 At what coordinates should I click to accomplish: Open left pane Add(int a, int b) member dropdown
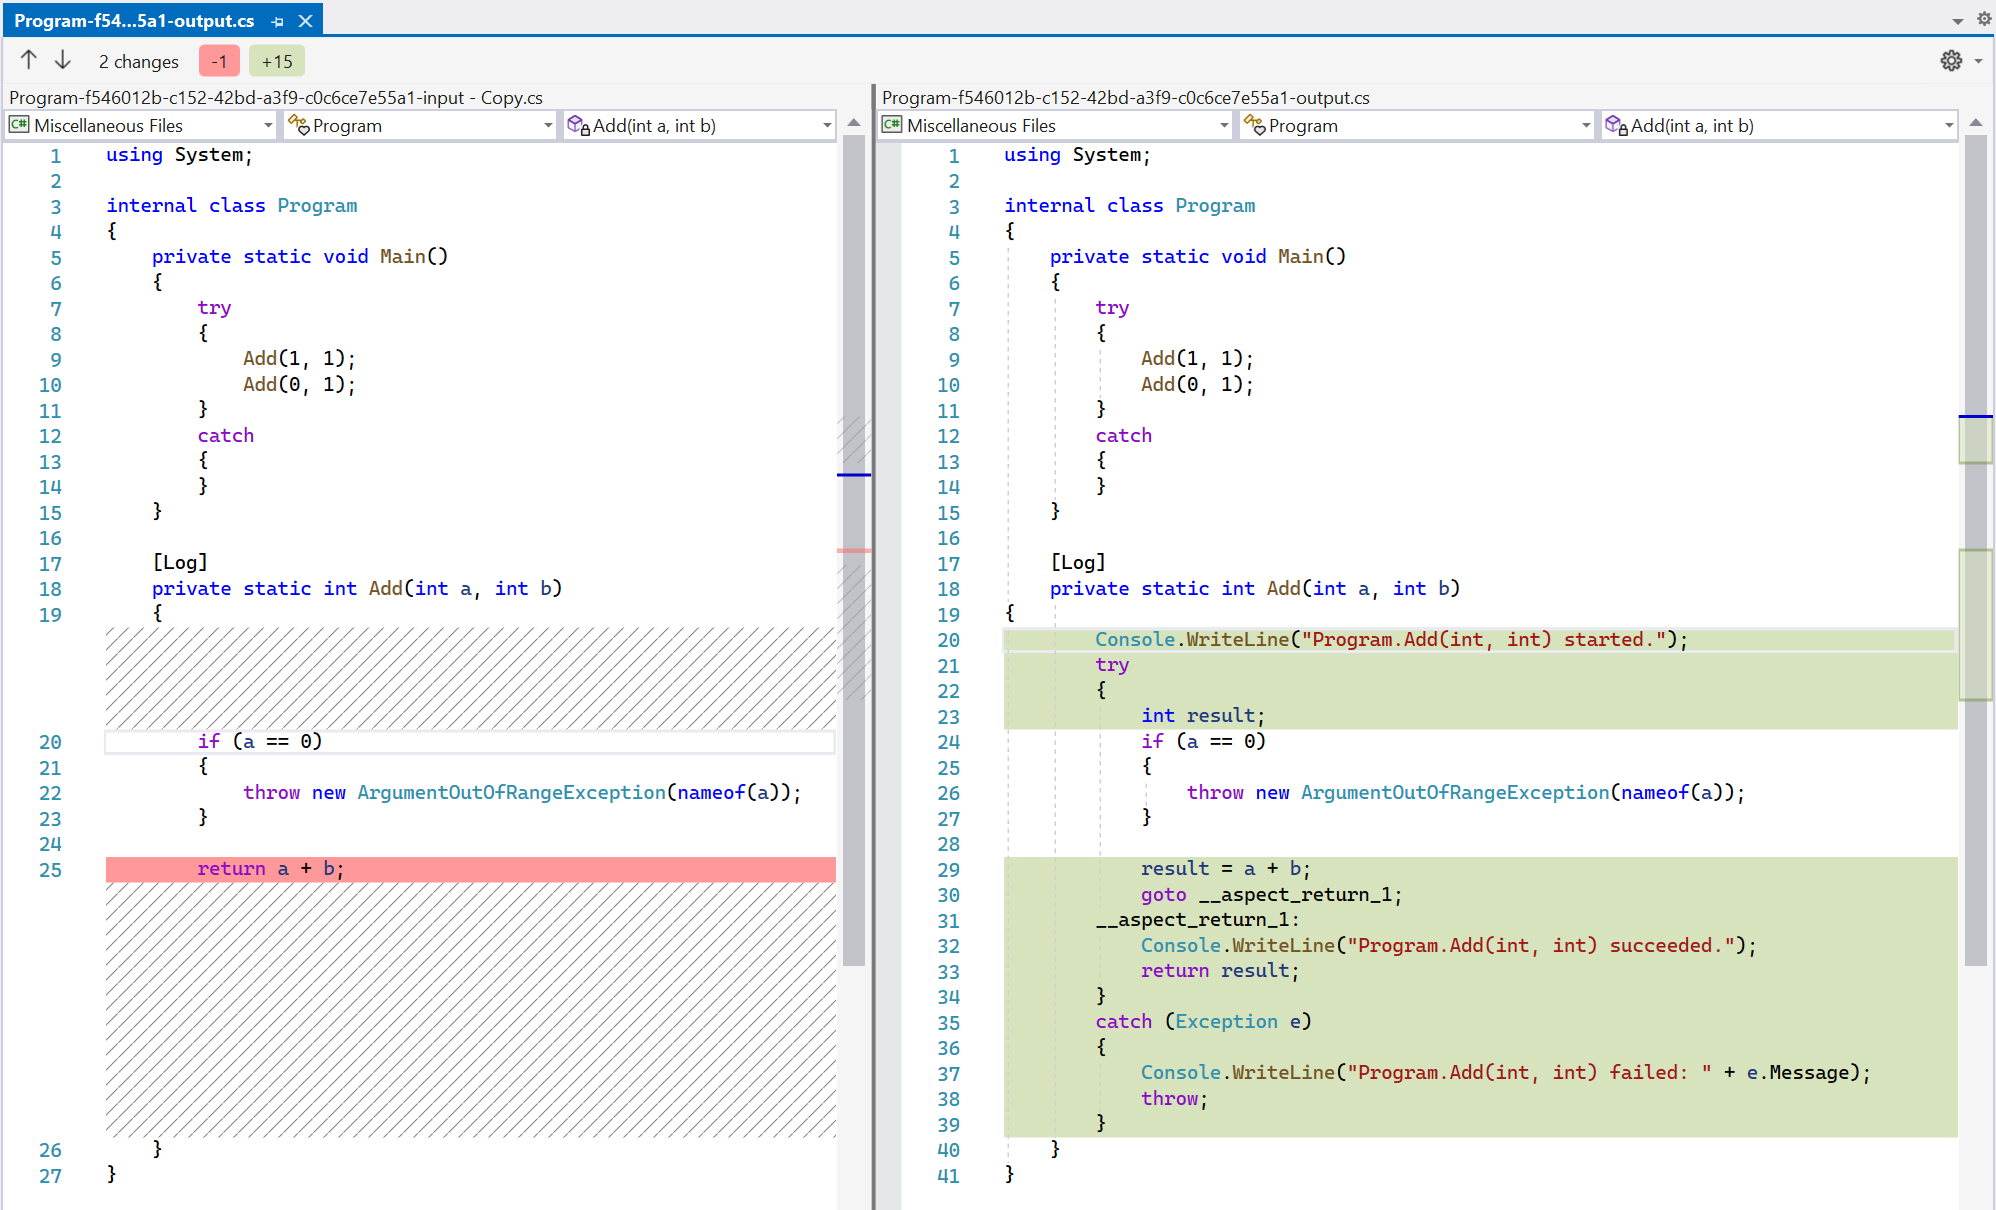(699, 125)
